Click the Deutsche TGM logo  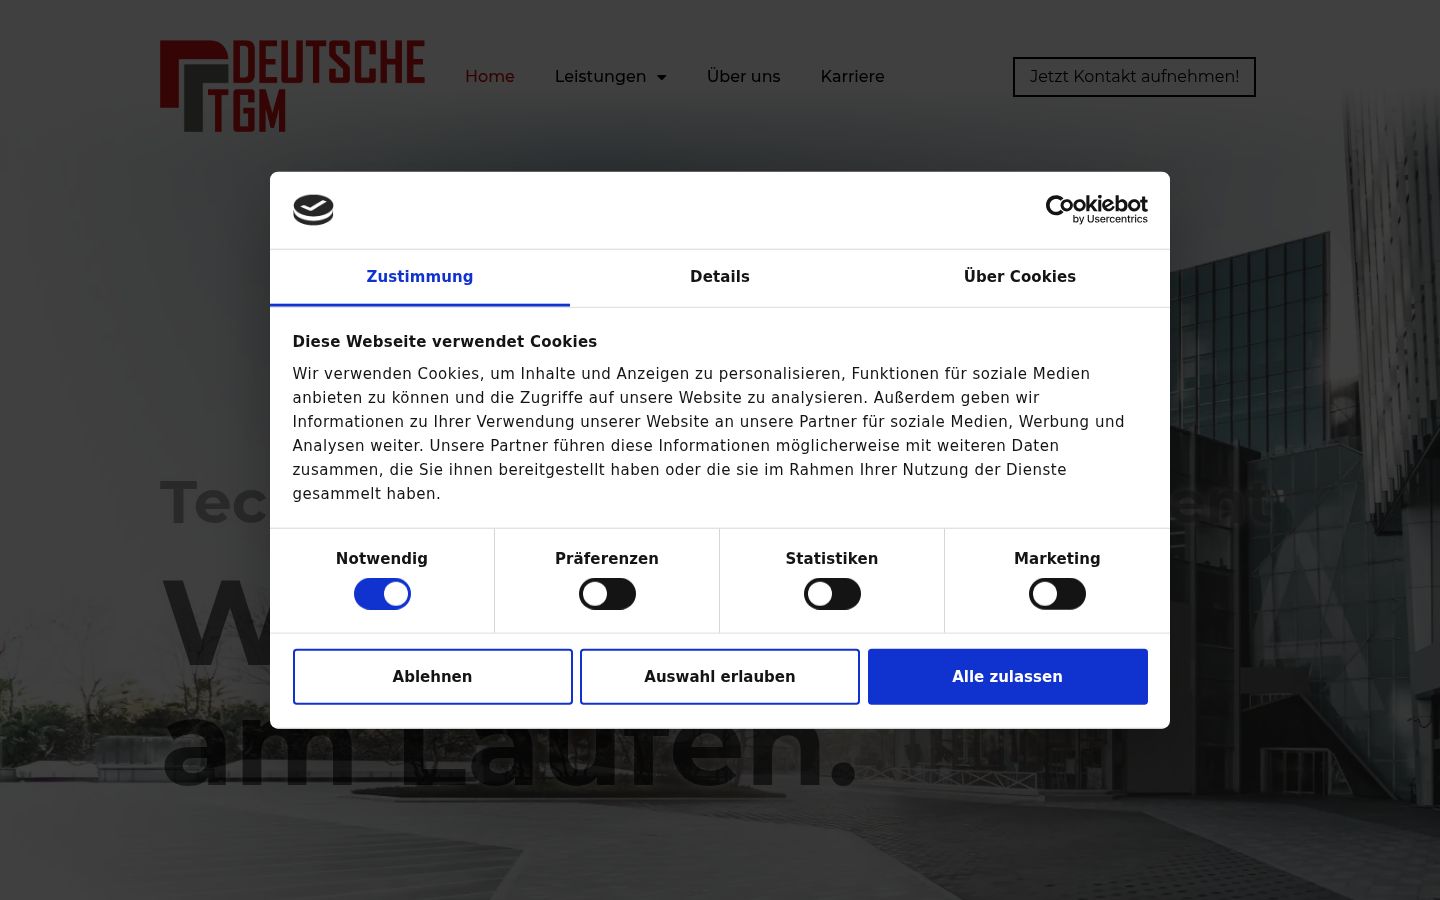[292, 86]
